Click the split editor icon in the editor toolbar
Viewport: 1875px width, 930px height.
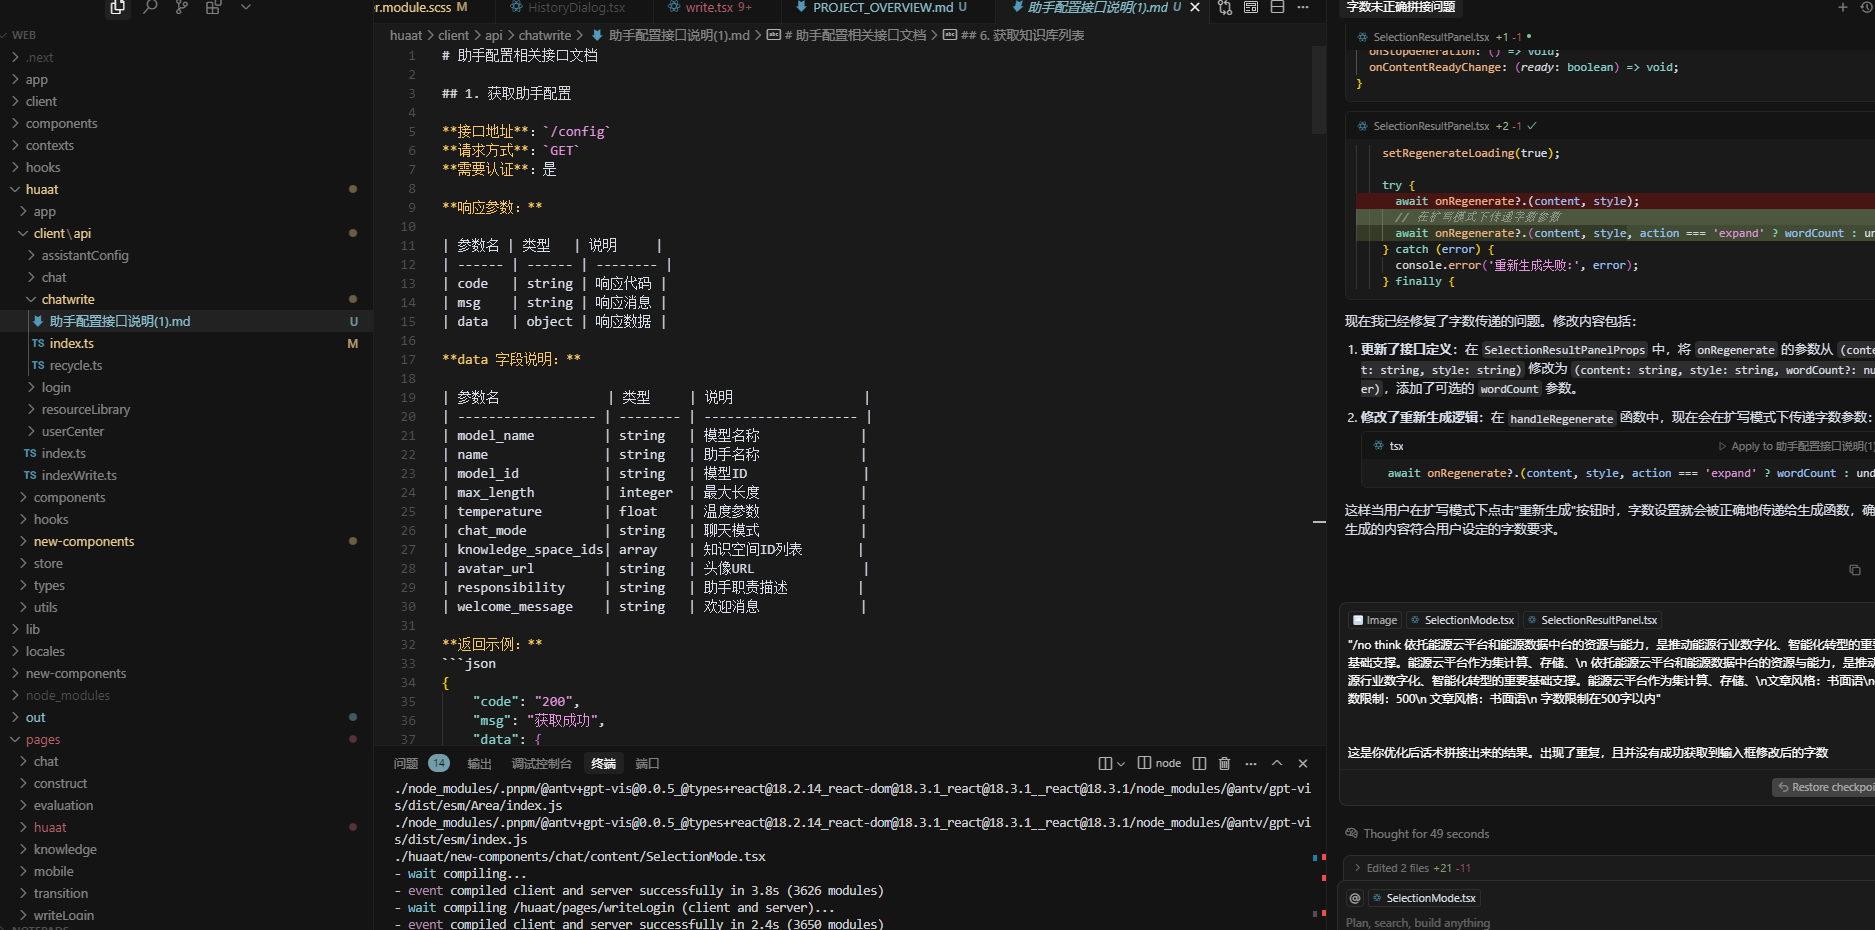1277,7
